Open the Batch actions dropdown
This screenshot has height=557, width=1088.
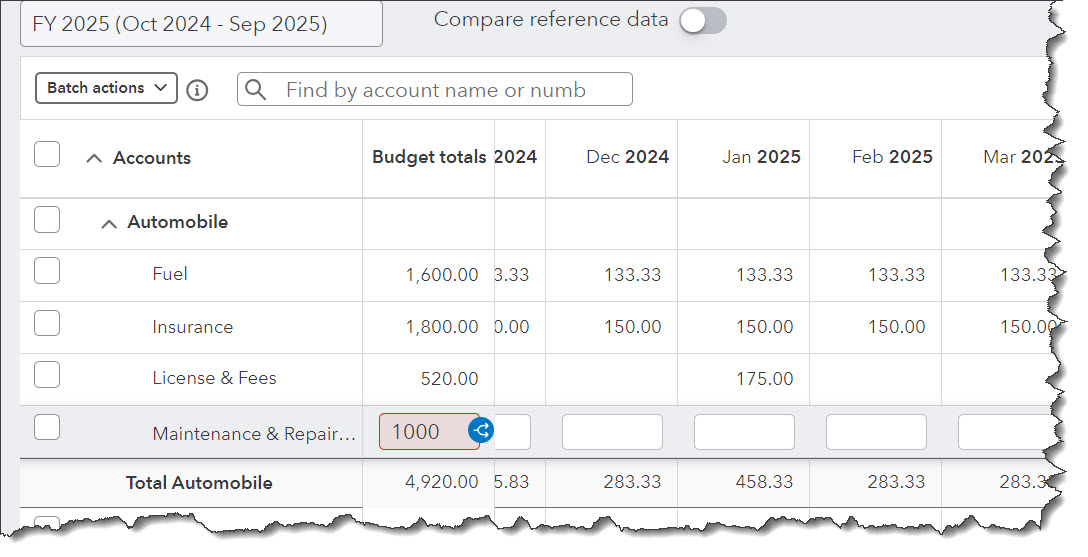[107, 88]
